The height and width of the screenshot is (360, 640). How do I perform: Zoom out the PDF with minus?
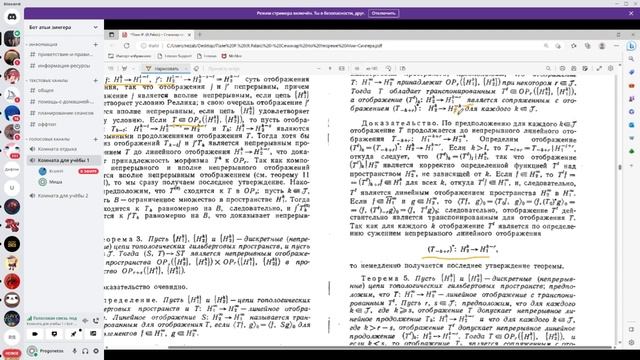(x=319, y=69)
